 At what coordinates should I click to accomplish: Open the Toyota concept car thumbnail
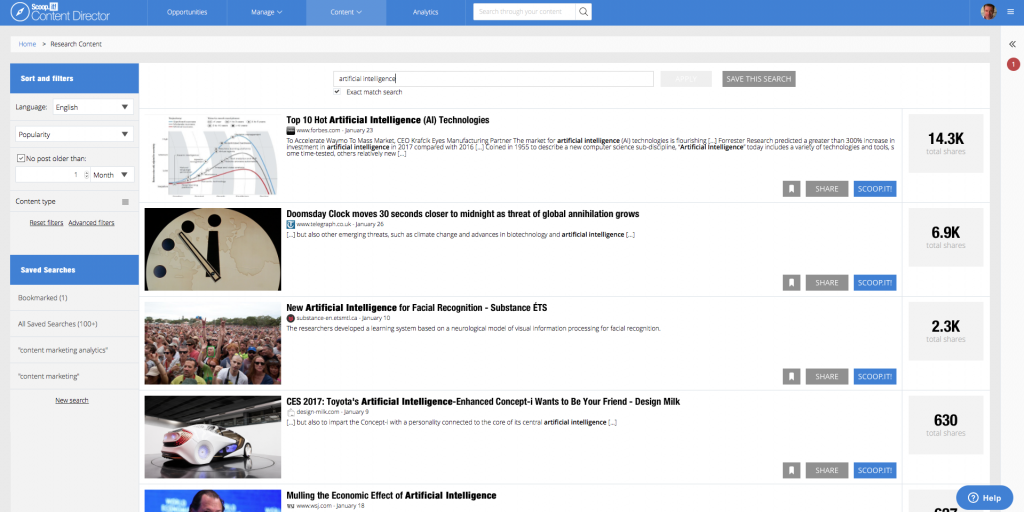coord(213,437)
